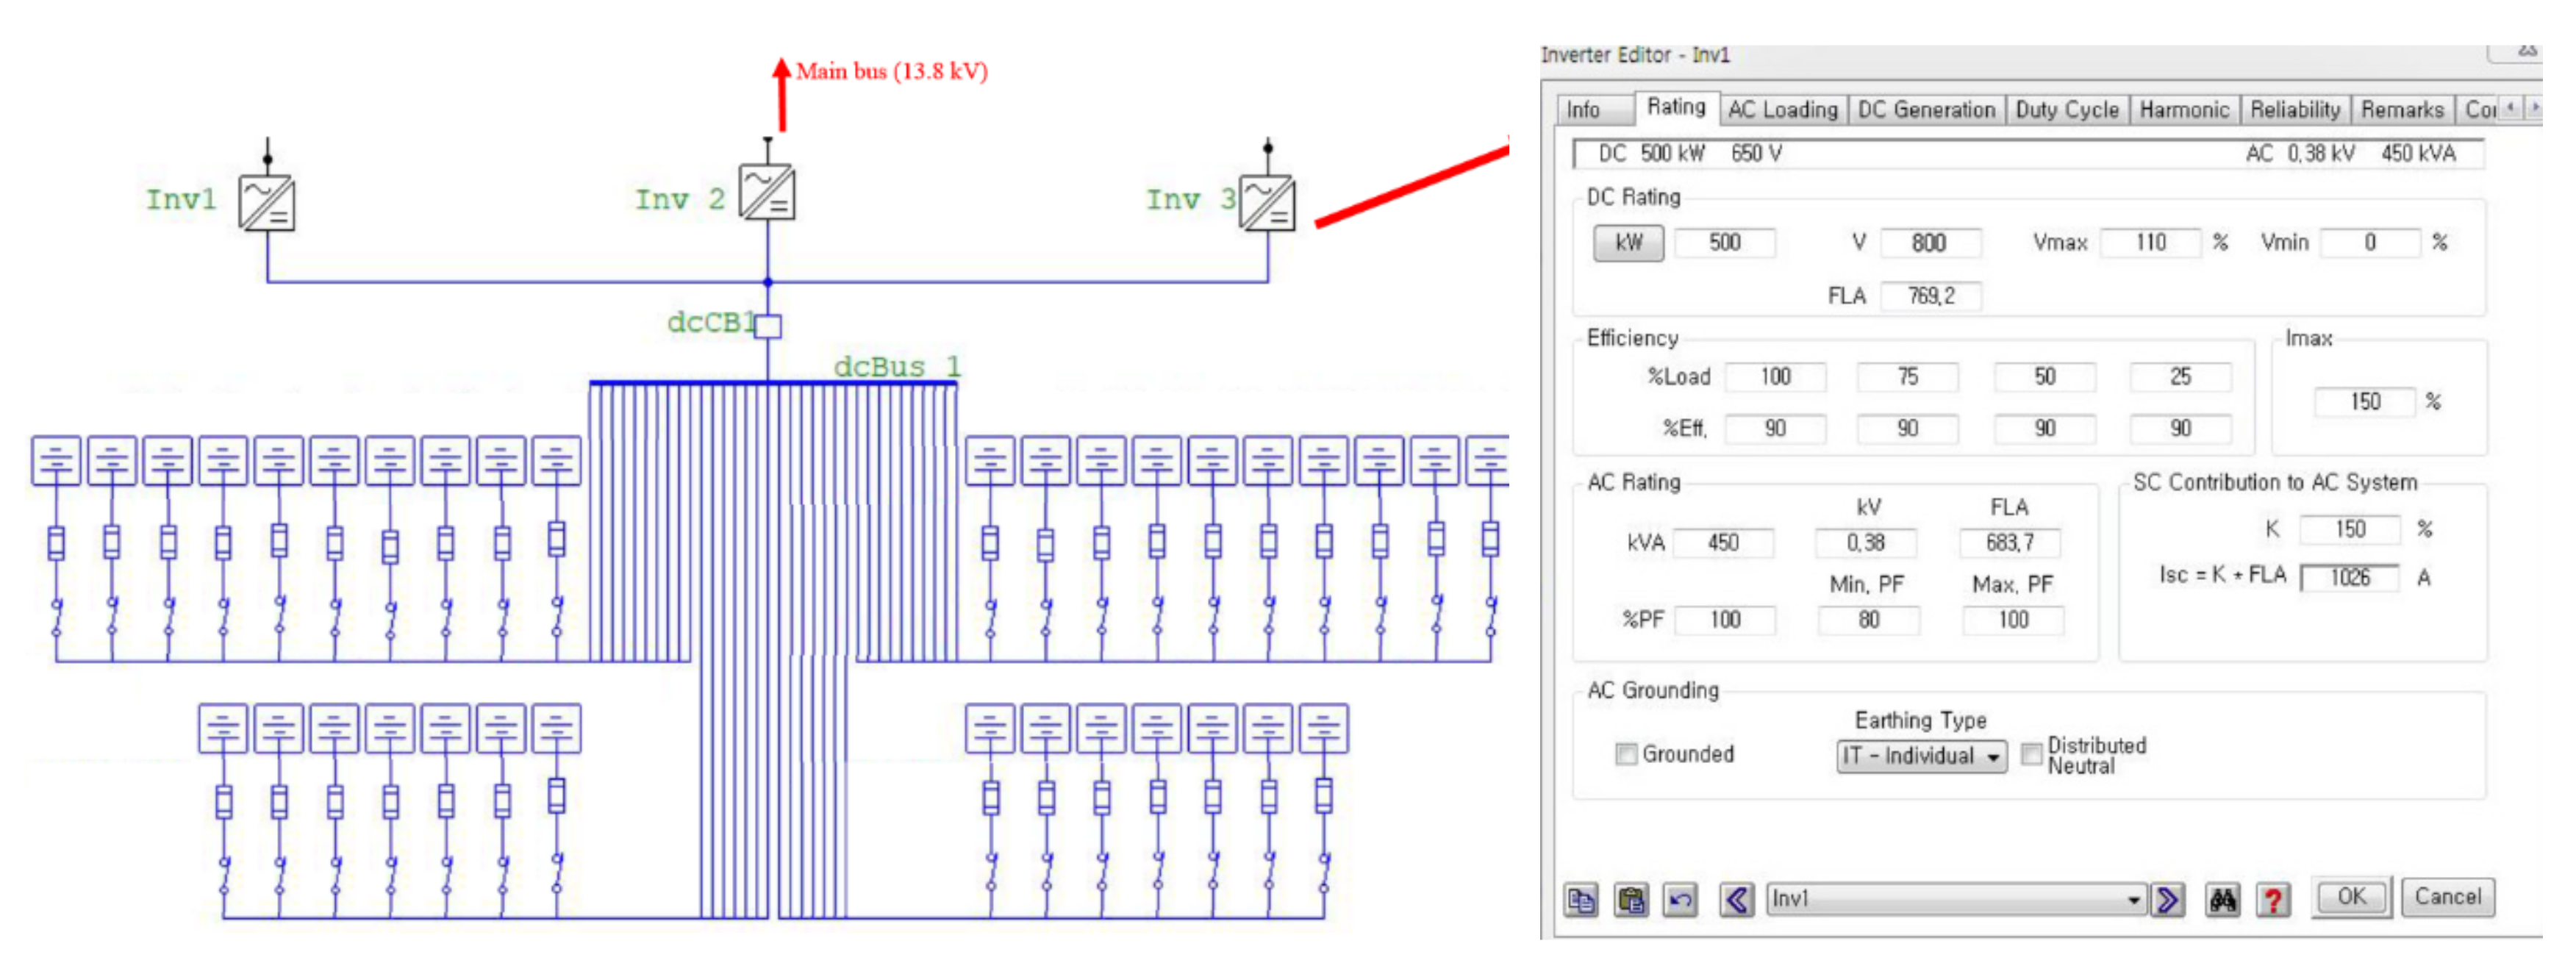
Task: Click the AC kVA input field
Action: tap(1723, 543)
